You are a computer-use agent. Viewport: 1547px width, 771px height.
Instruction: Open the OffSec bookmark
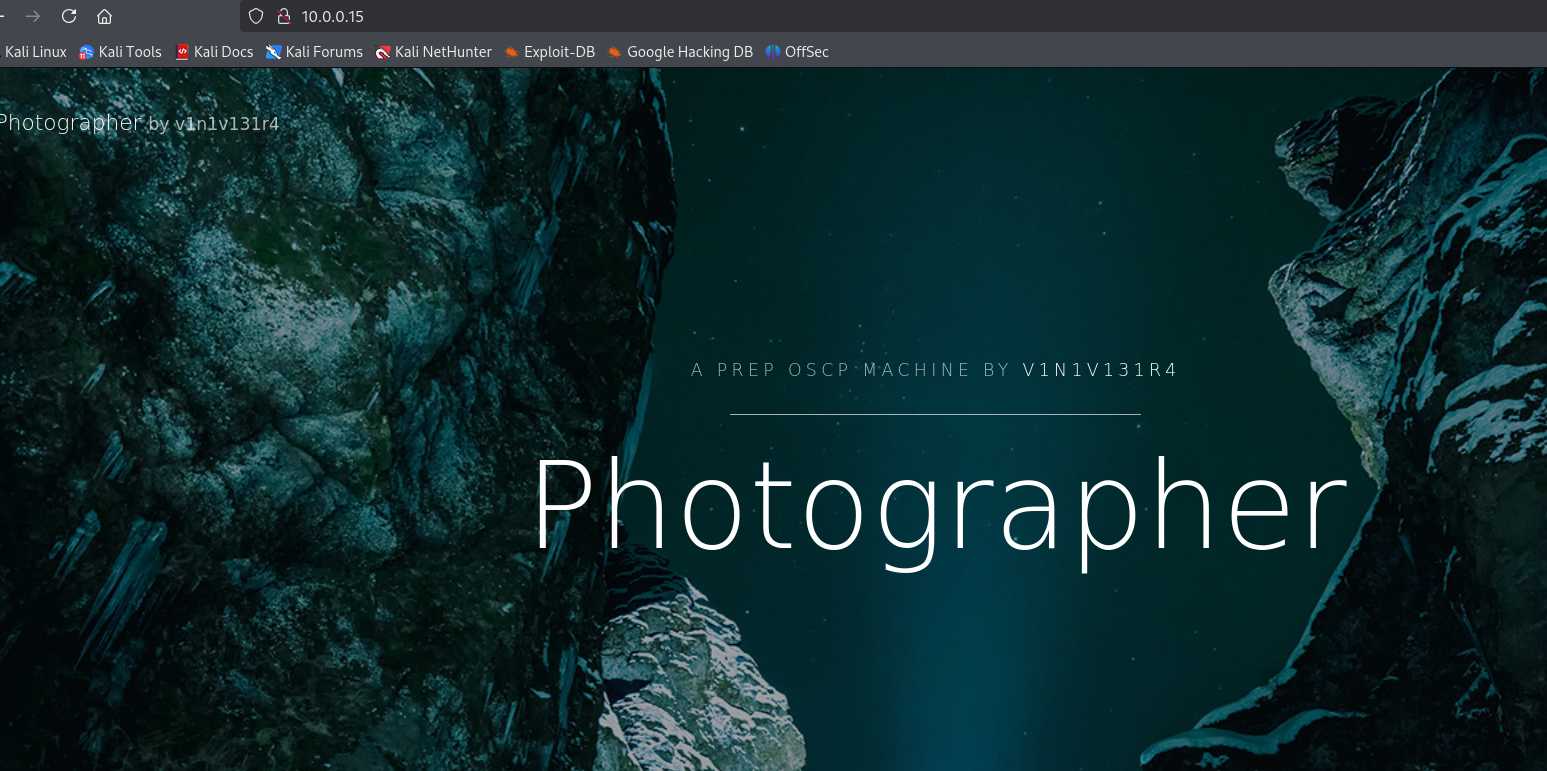[x=797, y=52]
